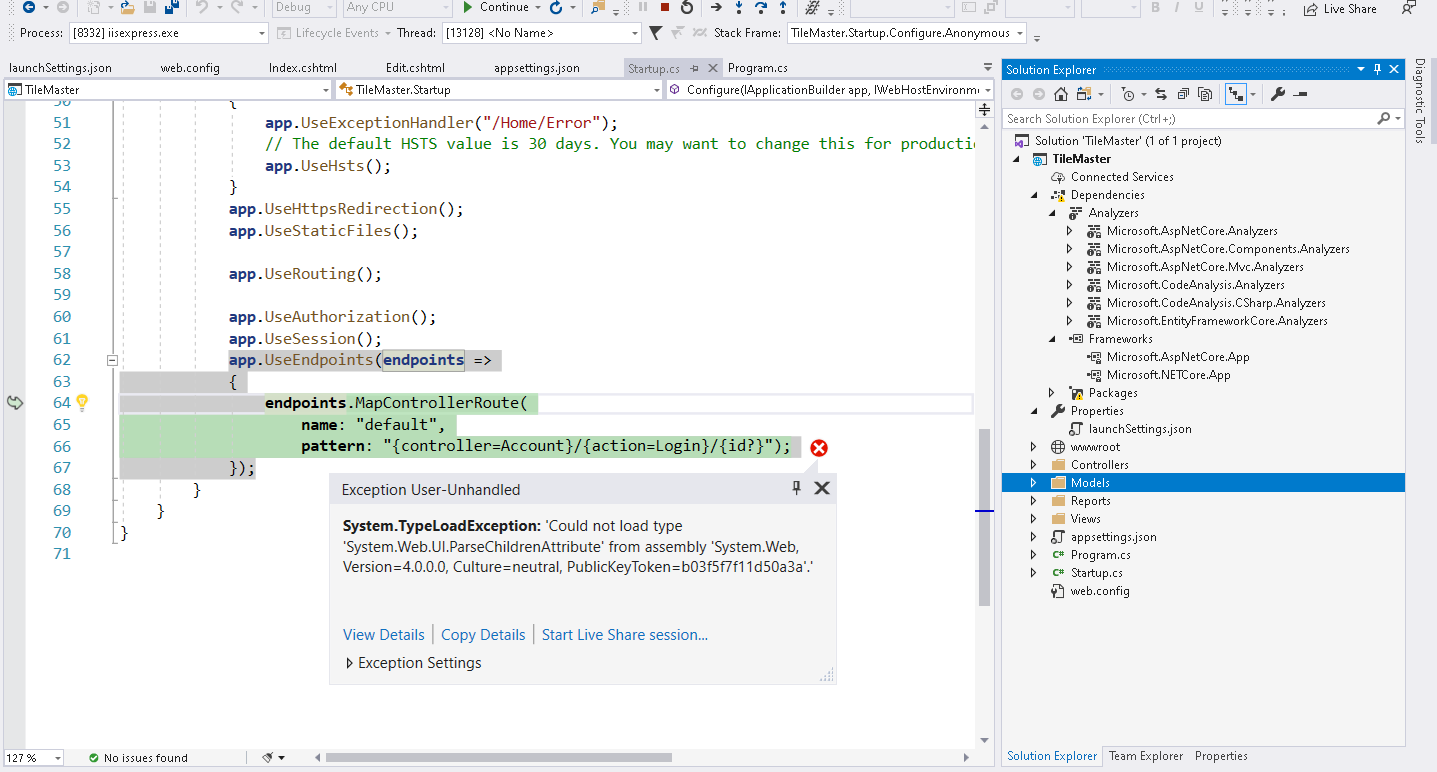Toggle Show All Files in Solution Explorer

coord(1205,94)
